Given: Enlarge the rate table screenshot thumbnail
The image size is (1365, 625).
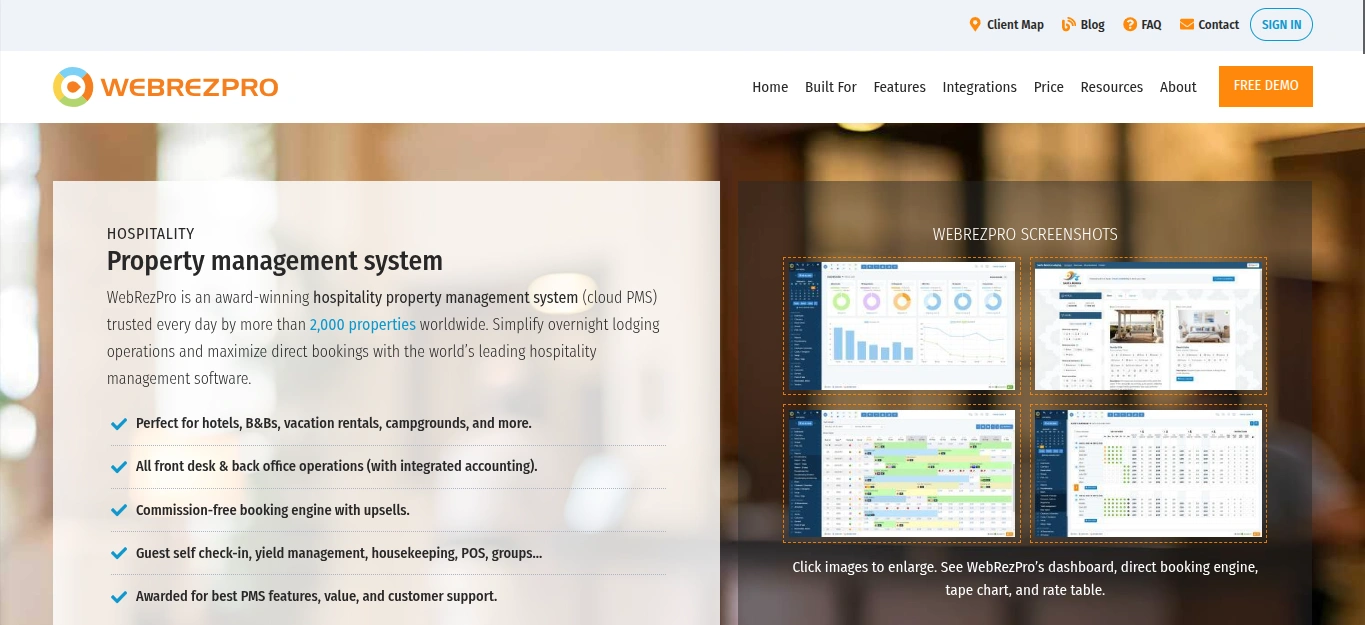Looking at the screenshot, I should [x=1149, y=474].
